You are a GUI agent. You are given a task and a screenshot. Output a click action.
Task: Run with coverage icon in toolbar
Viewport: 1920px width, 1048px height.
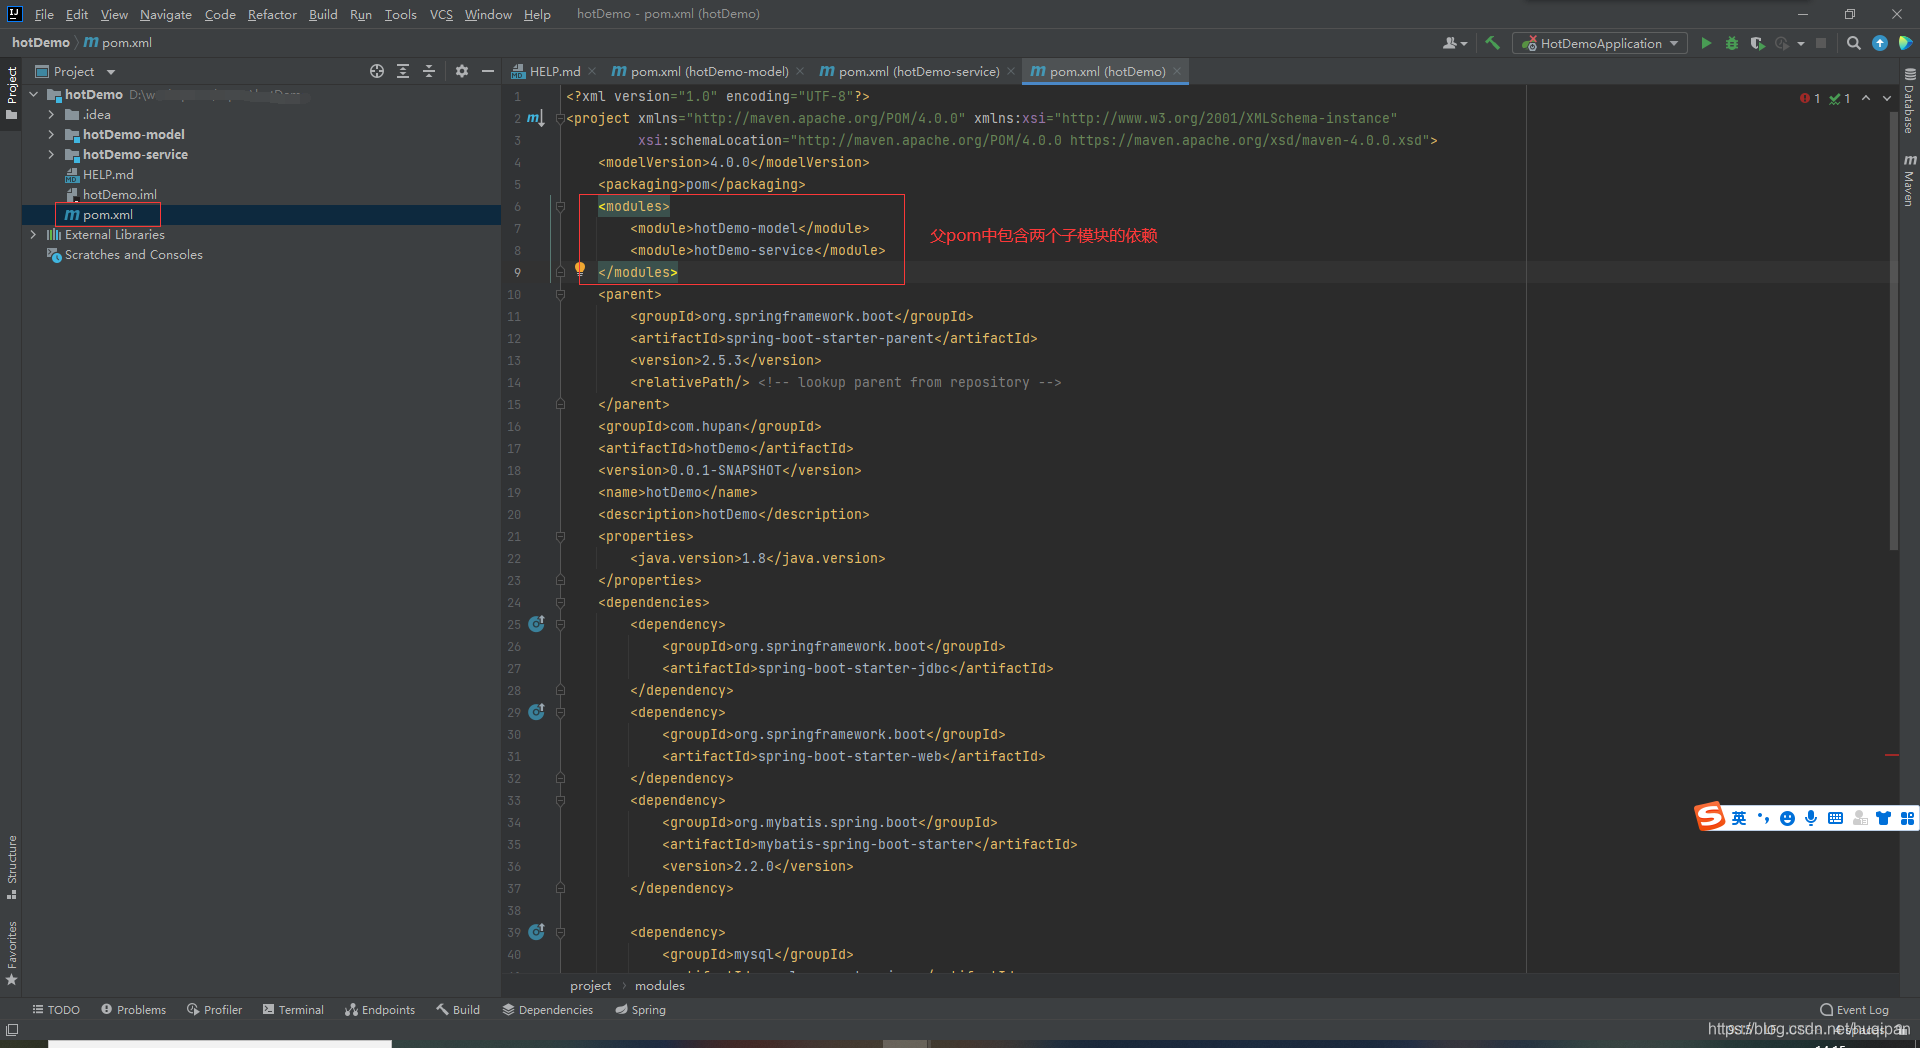[x=1757, y=43]
